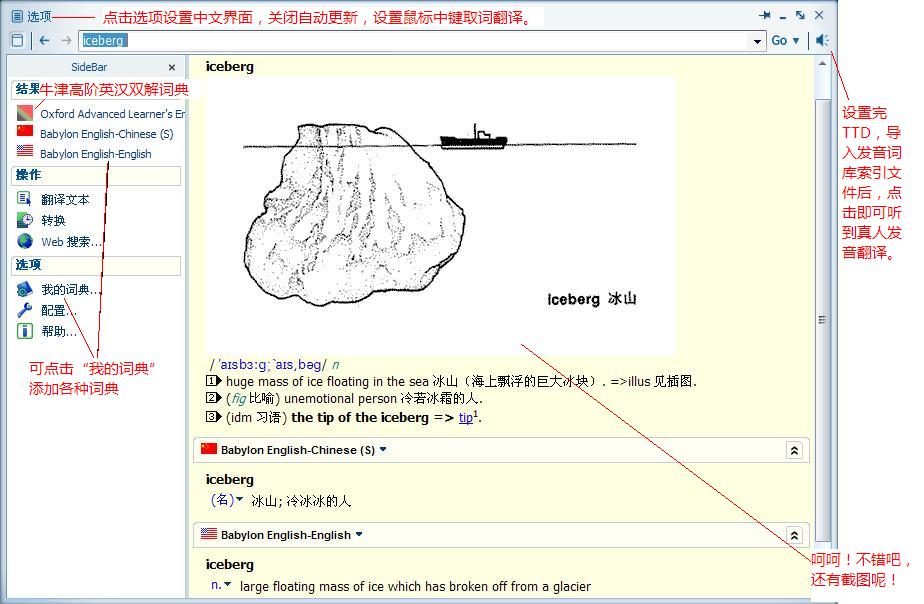Screen dimensions: 924x604
Task: Expand the n. part-of-speech dropdown
Action: tap(227, 585)
